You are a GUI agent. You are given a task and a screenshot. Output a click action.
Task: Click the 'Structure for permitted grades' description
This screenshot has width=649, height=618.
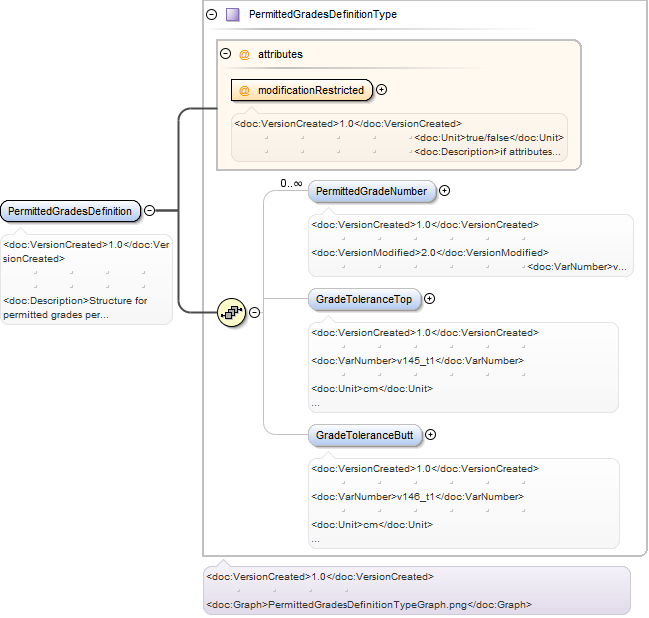(x=75, y=308)
